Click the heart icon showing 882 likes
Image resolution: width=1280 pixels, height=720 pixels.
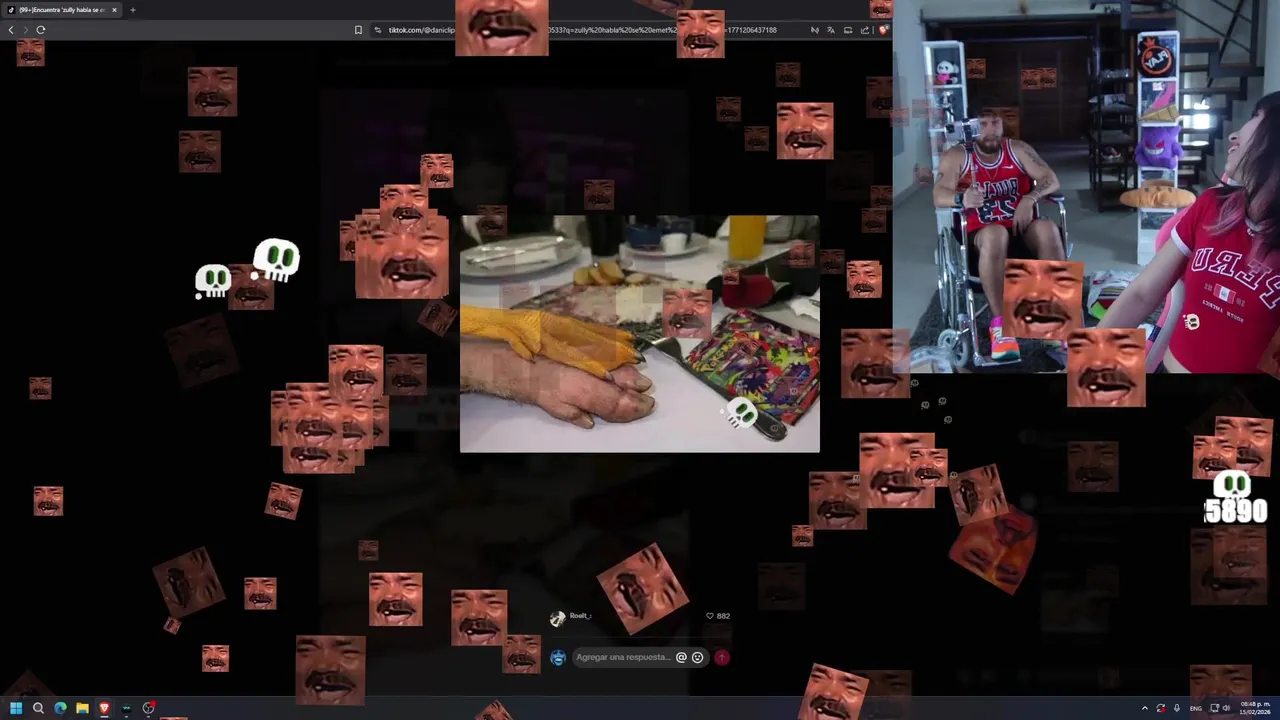point(710,616)
